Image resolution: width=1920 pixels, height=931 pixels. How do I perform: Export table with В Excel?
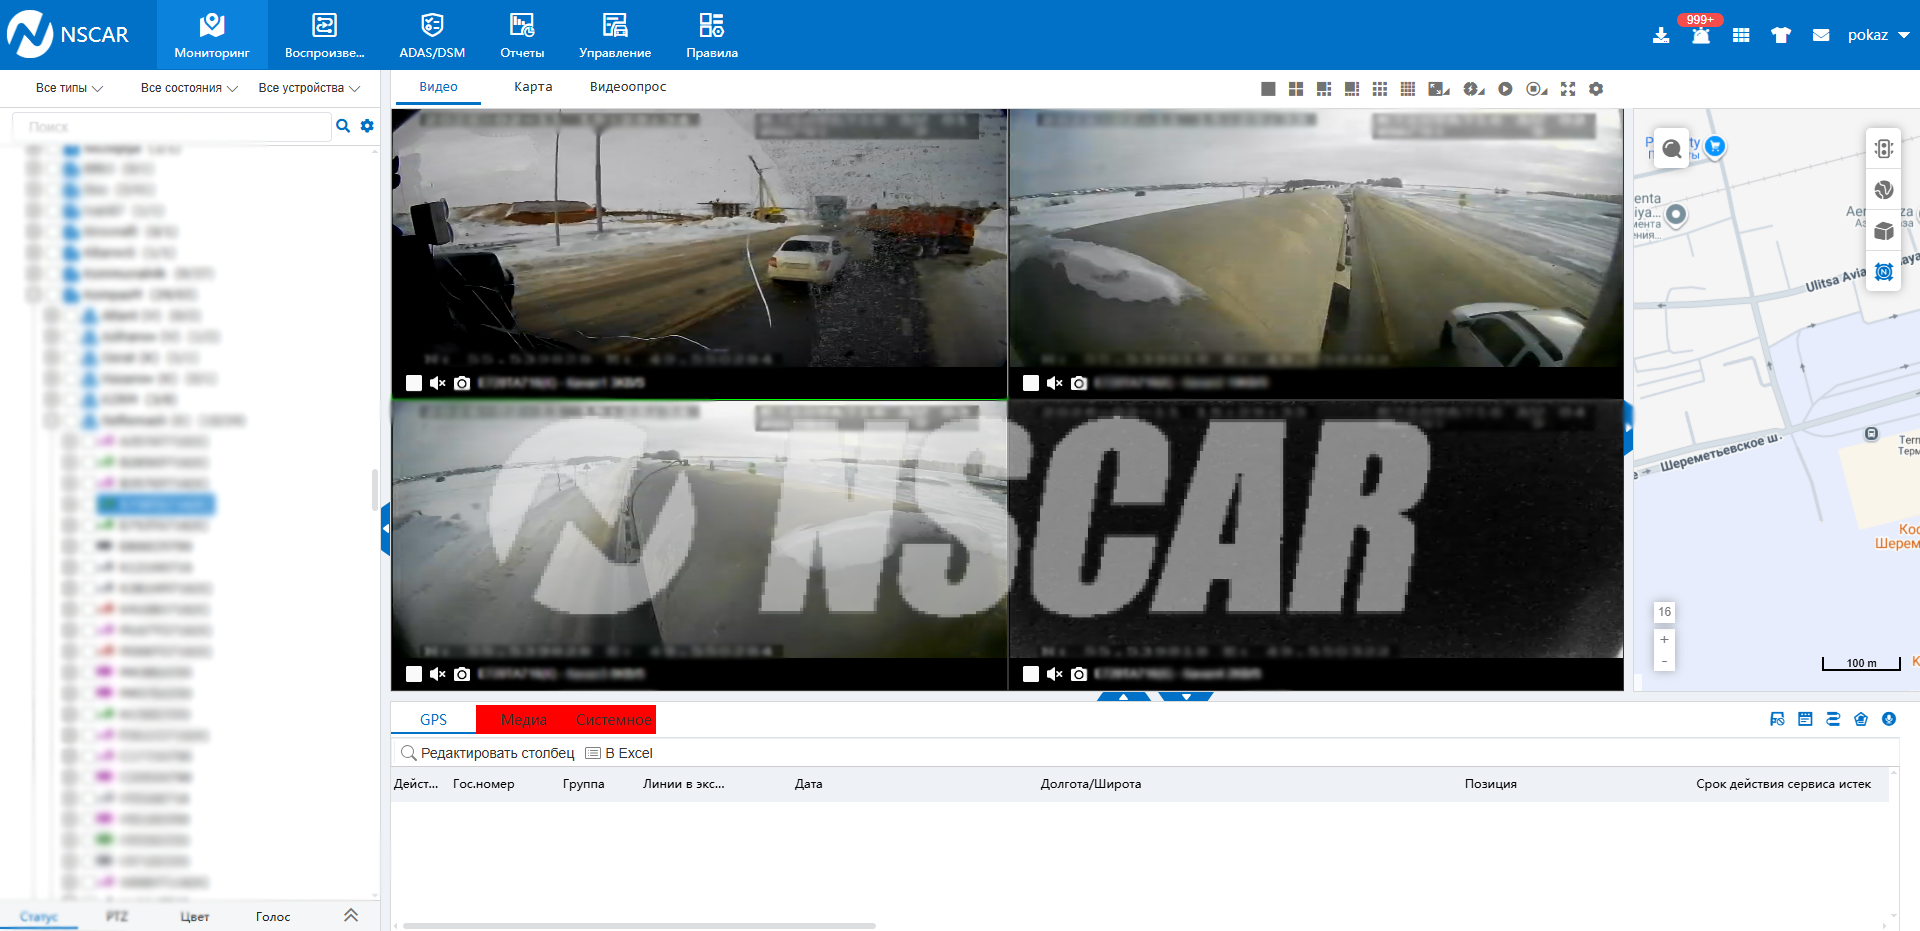click(619, 753)
